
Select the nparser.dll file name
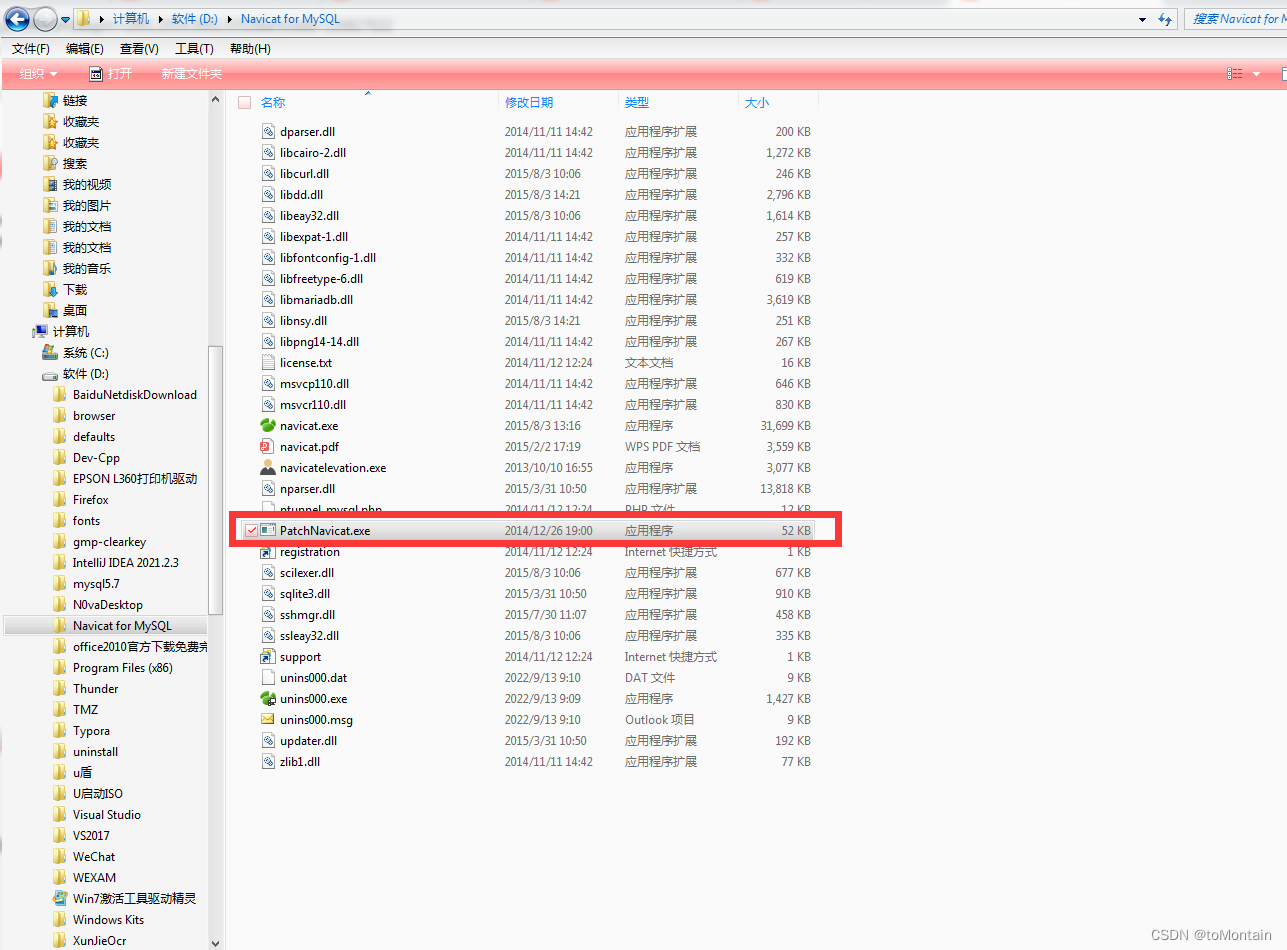[x=308, y=489]
